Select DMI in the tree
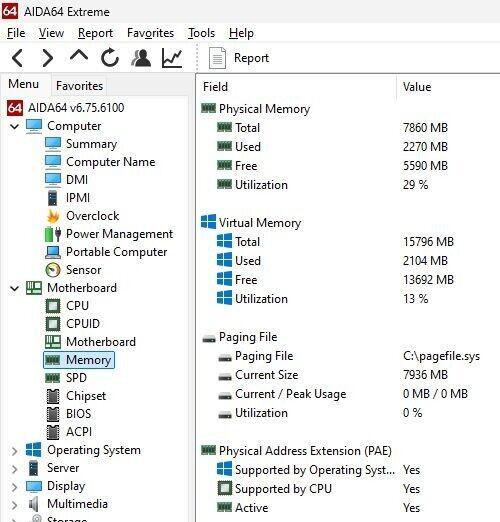The height and width of the screenshot is (522, 500). coord(77,180)
